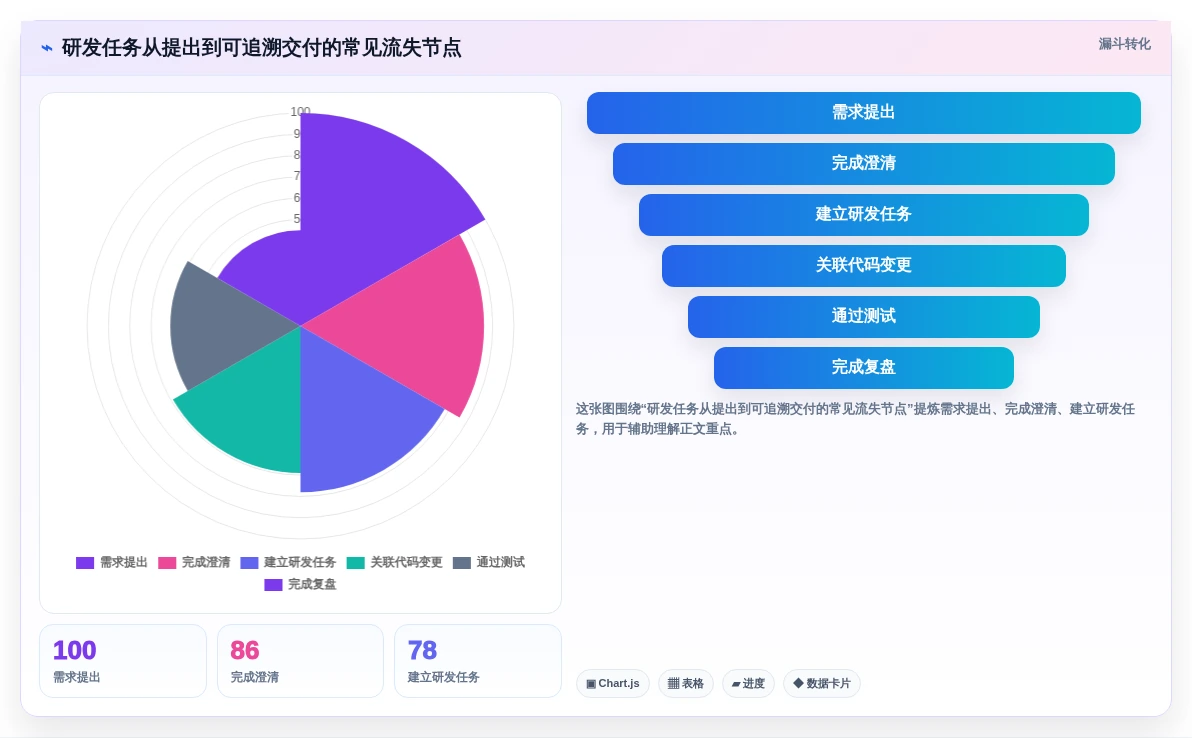Click the description paragraph starting 这张图围绕
Screen dimensions: 1192x738
coord(855,419)
